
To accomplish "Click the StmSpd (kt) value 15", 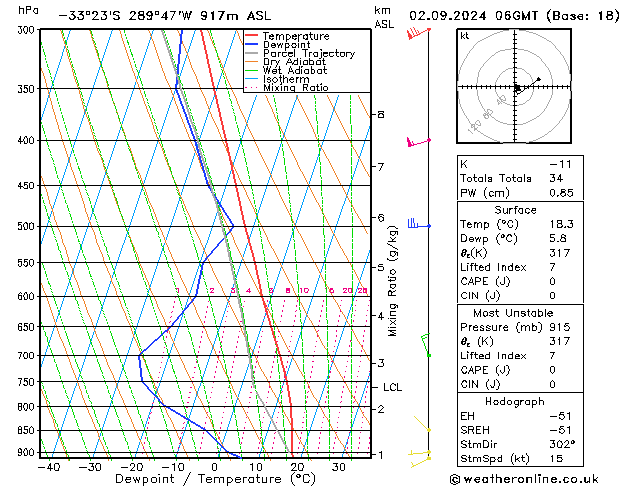I will tap(556, 459).
